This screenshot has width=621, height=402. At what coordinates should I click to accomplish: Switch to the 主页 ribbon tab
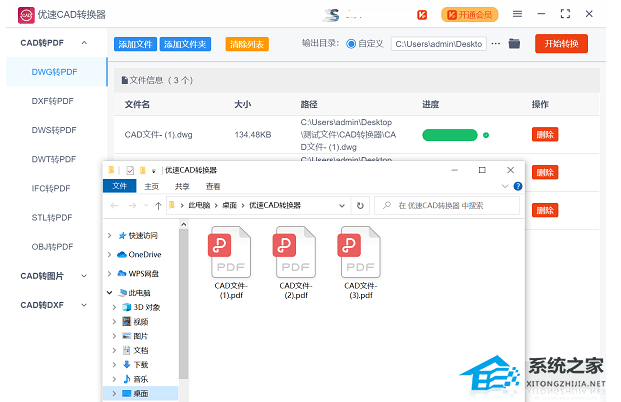pos(151,186)
